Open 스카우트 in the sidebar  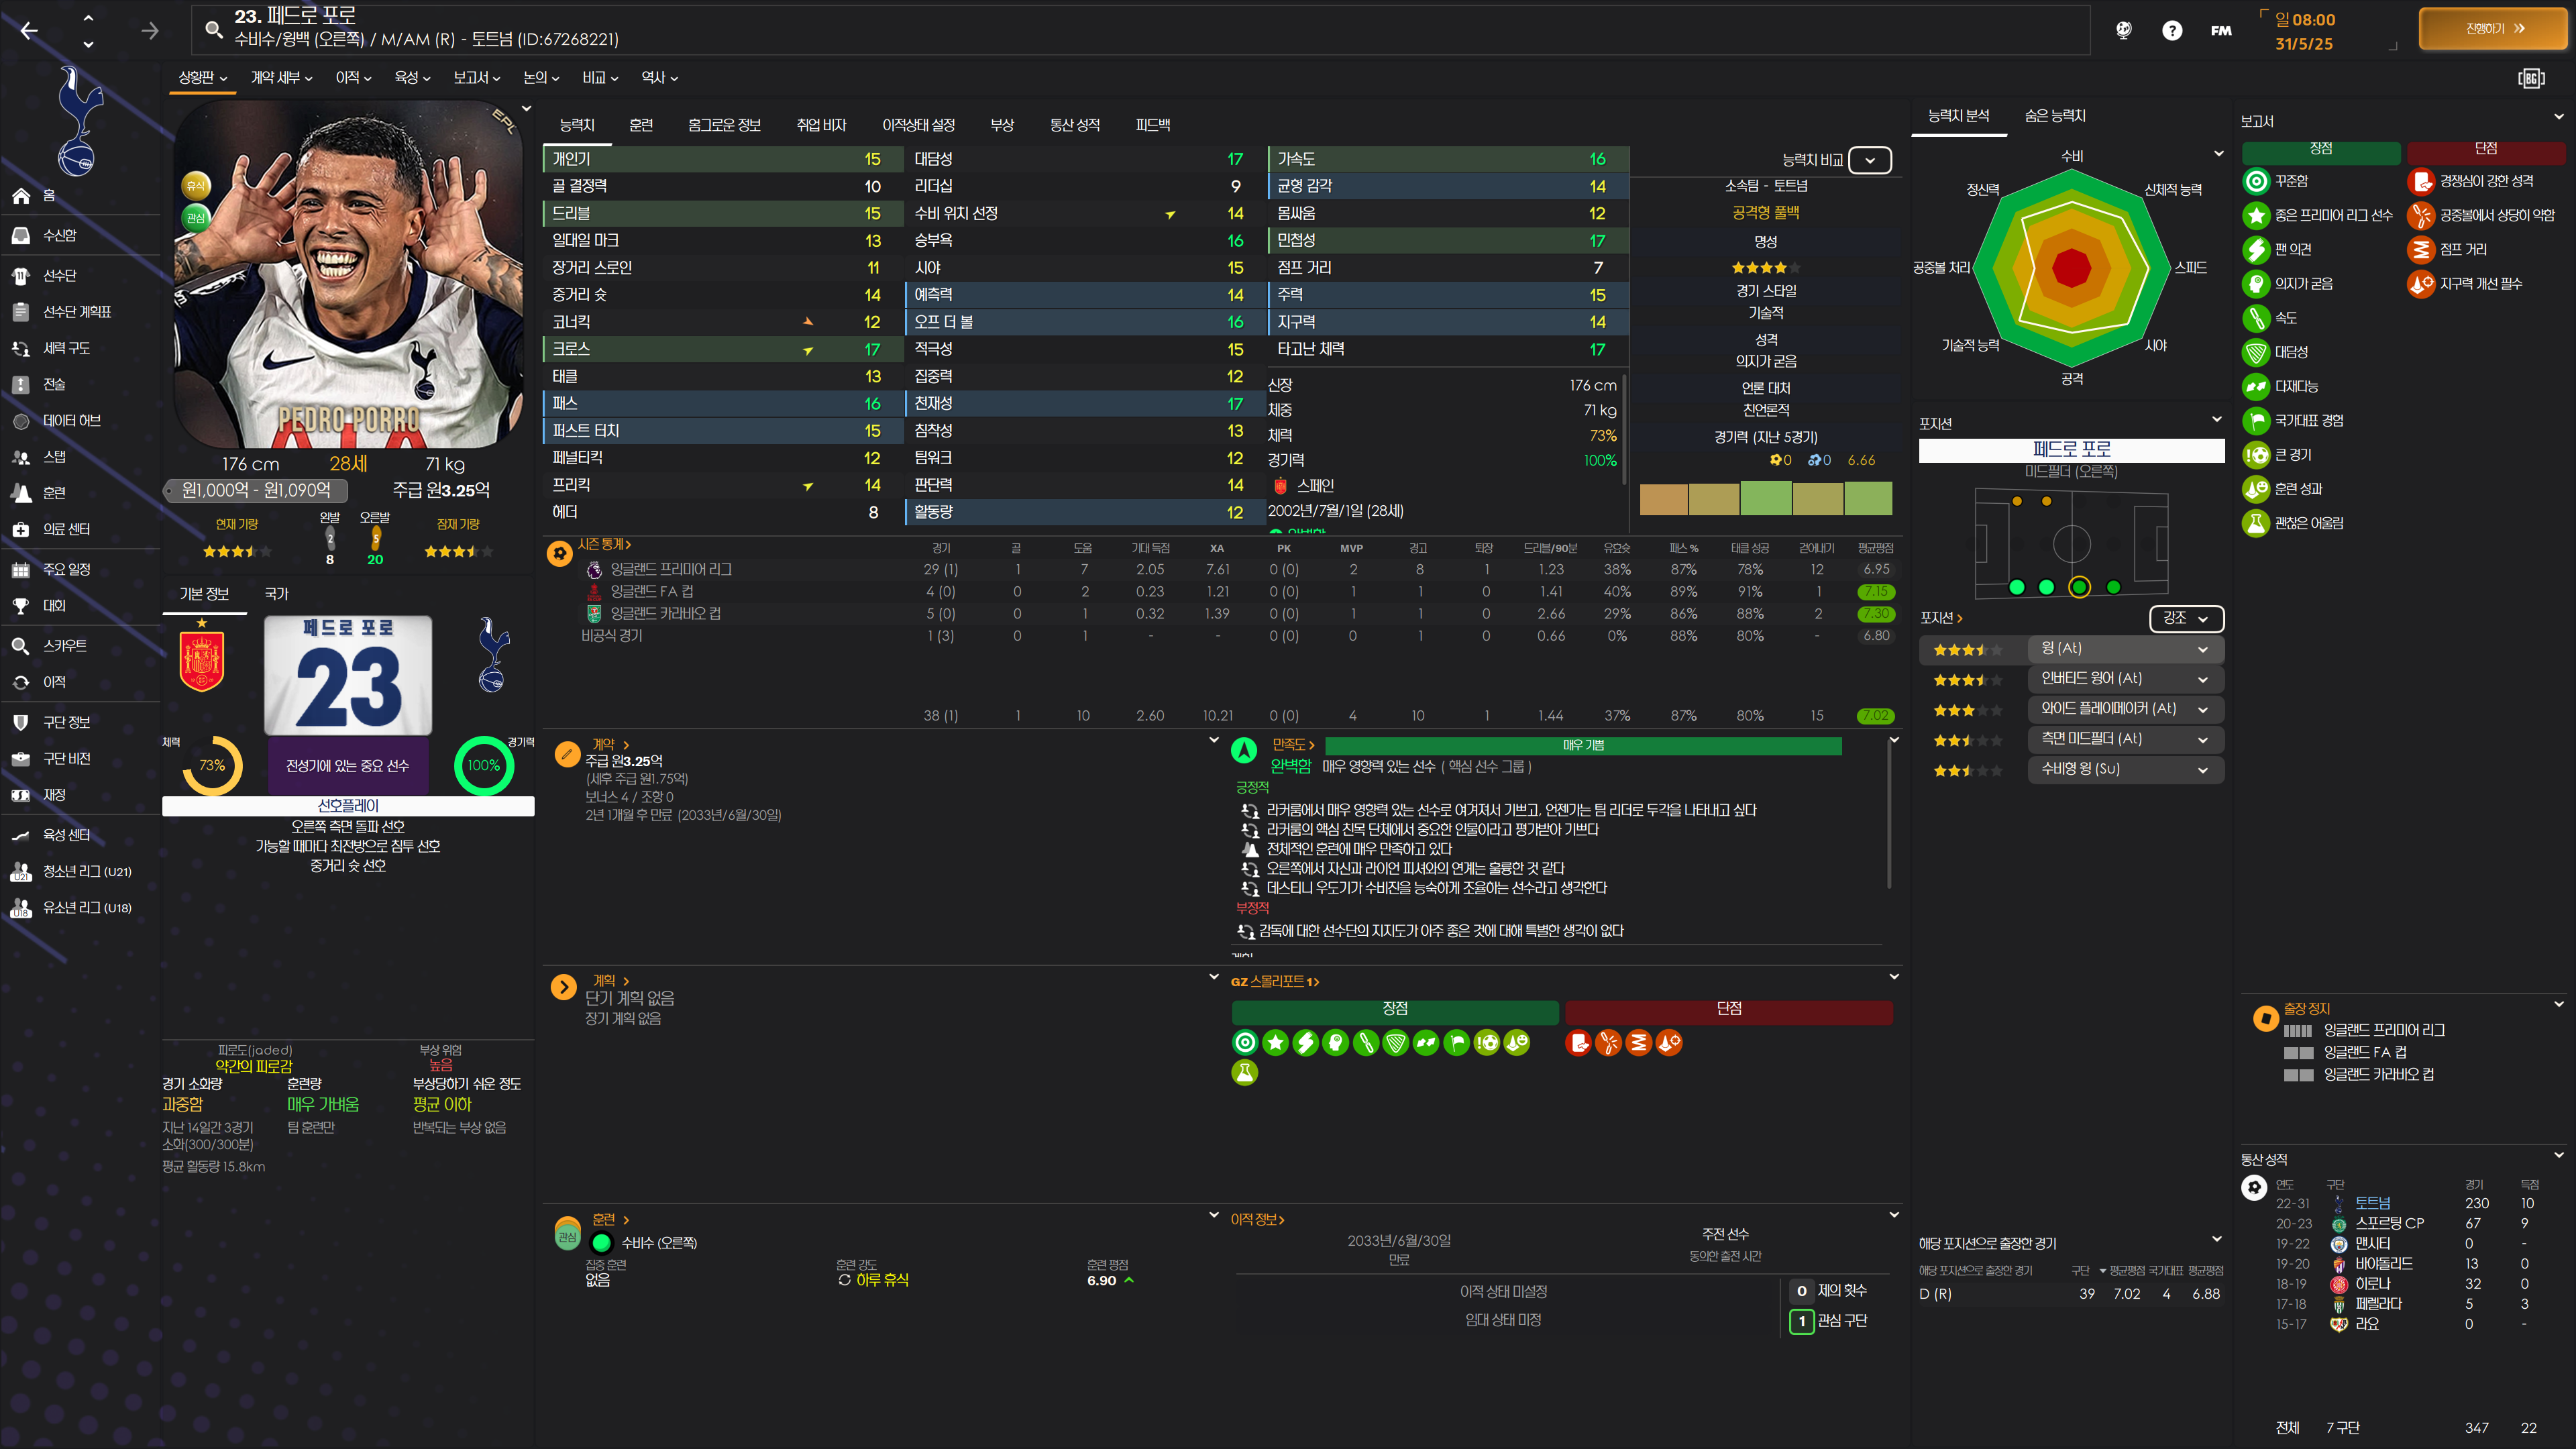[x=64, y=646]
